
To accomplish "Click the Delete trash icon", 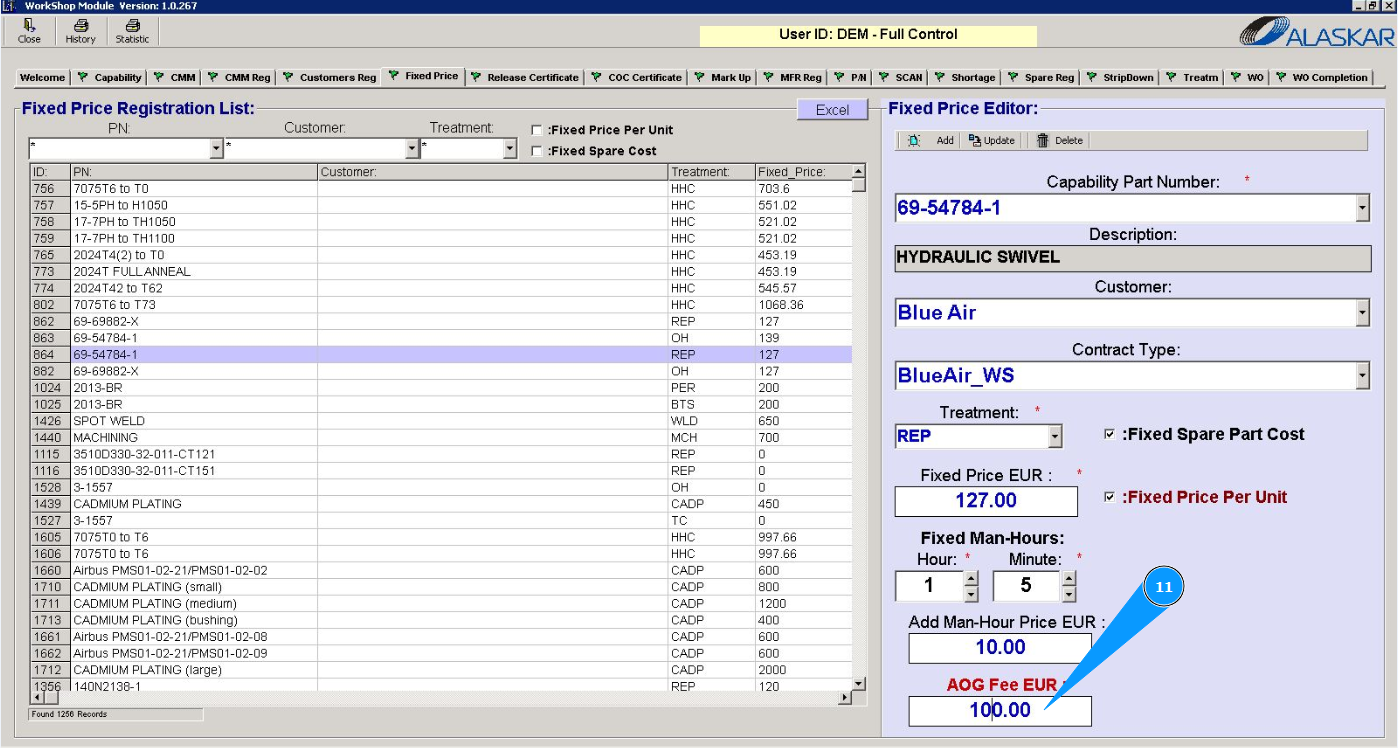I will pos(1043,141).
